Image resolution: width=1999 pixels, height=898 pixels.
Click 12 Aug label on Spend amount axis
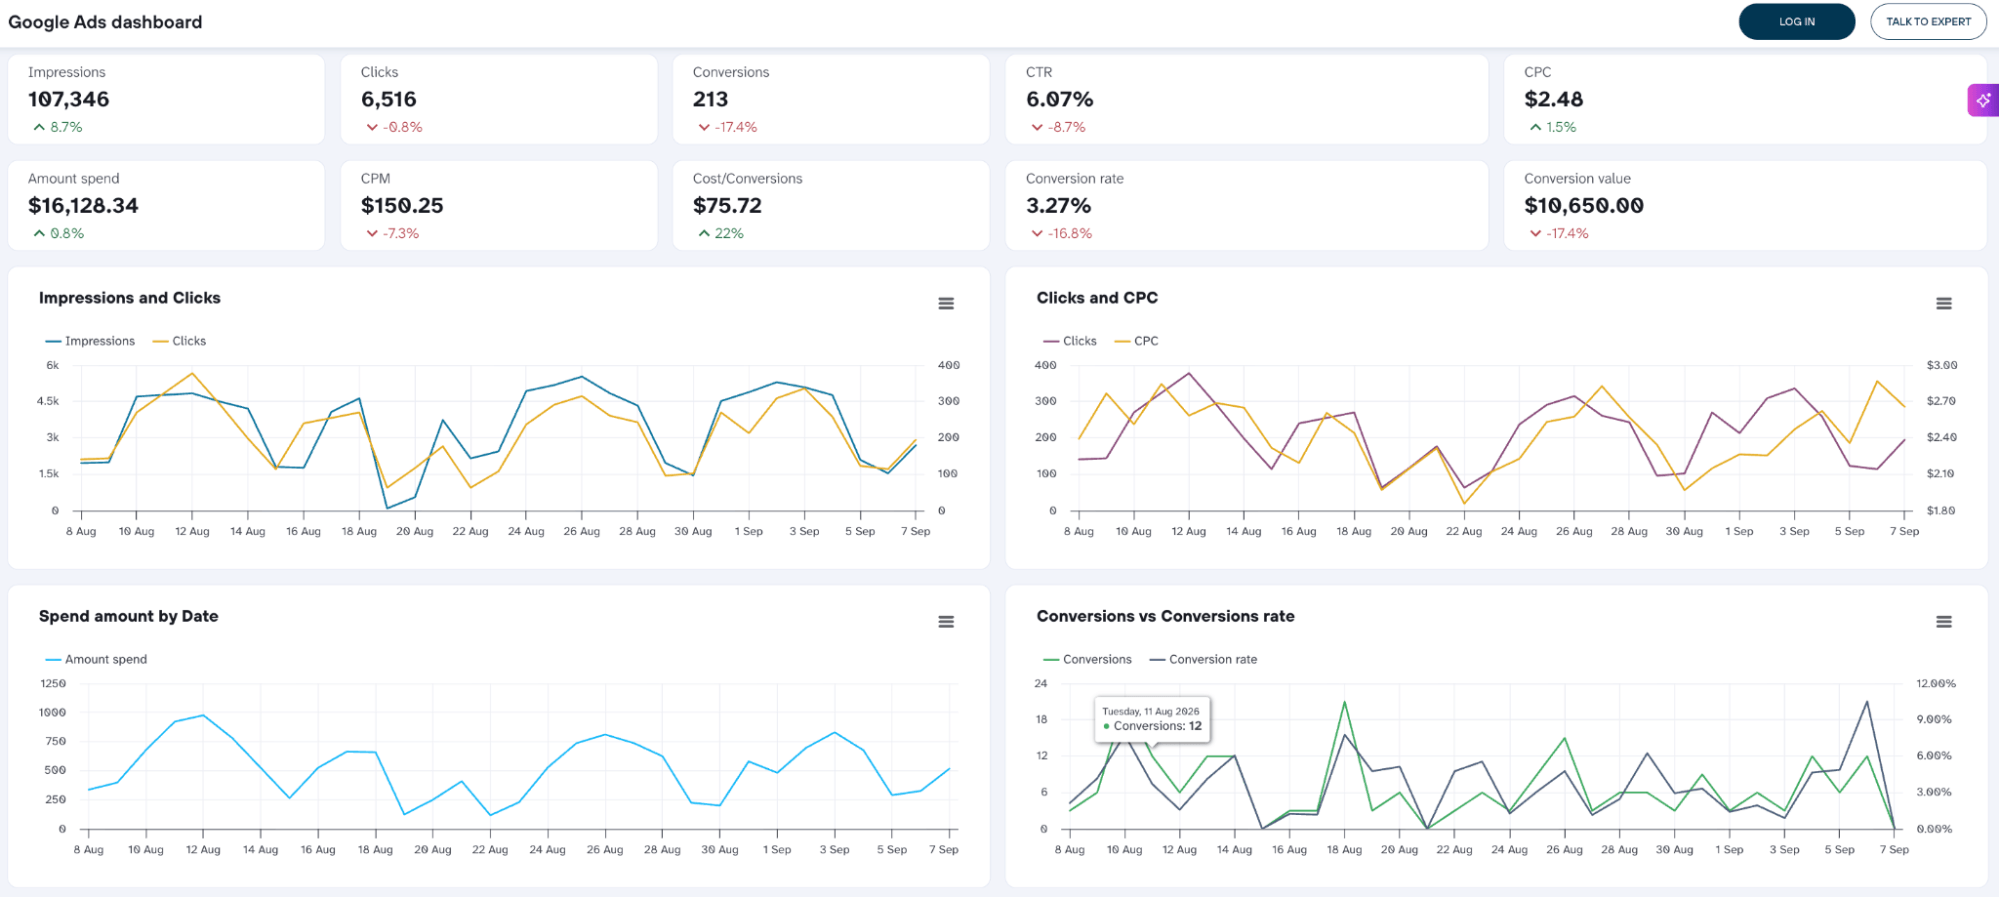pyautogui.click(x=203, y=850)
